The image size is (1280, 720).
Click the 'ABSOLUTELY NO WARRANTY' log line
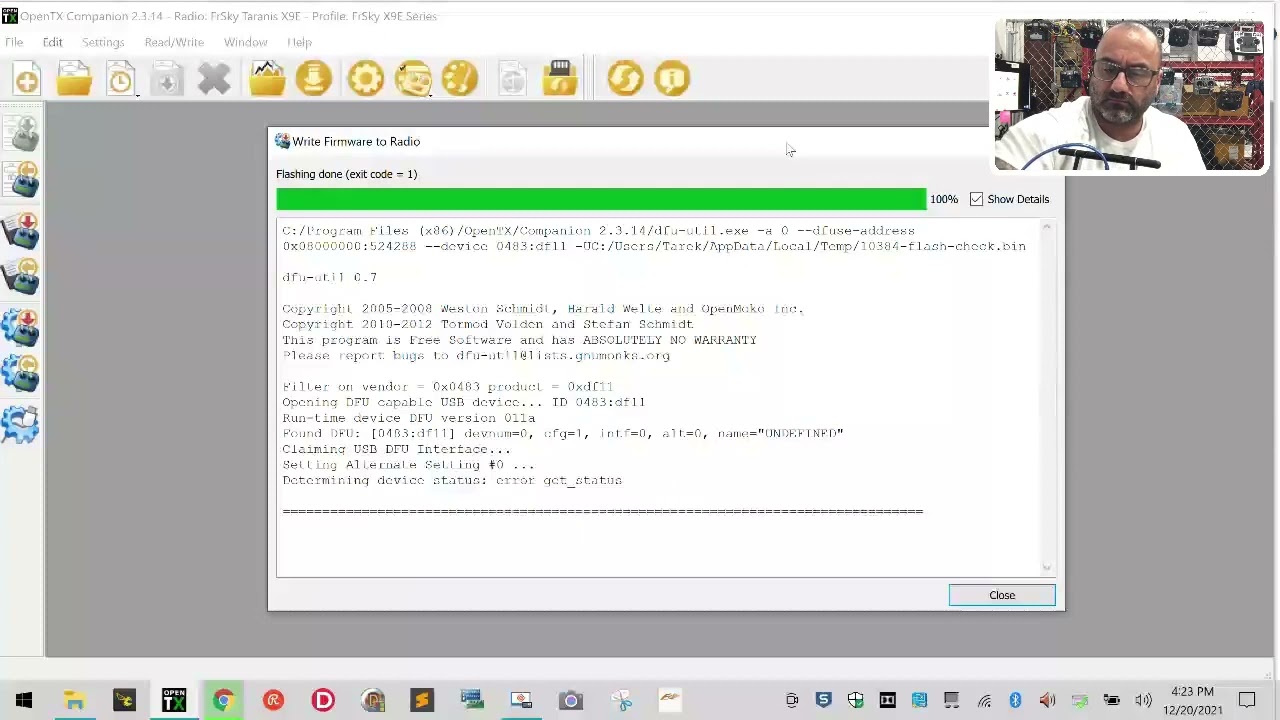[x=519, y=340]
